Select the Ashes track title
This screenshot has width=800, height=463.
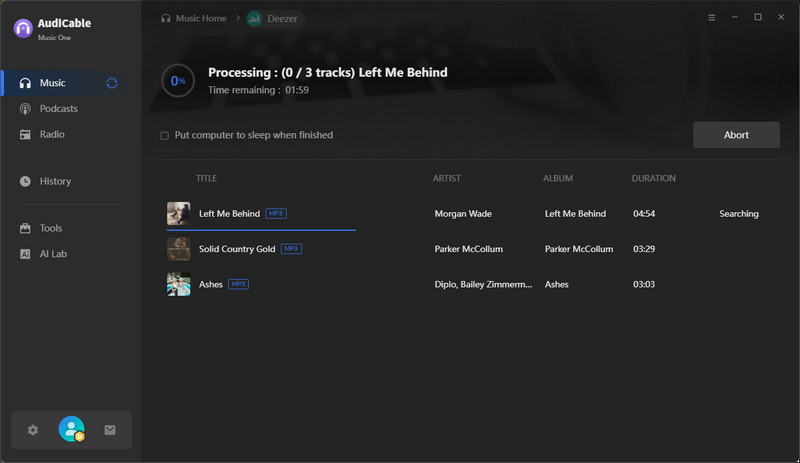pos(211,284)
